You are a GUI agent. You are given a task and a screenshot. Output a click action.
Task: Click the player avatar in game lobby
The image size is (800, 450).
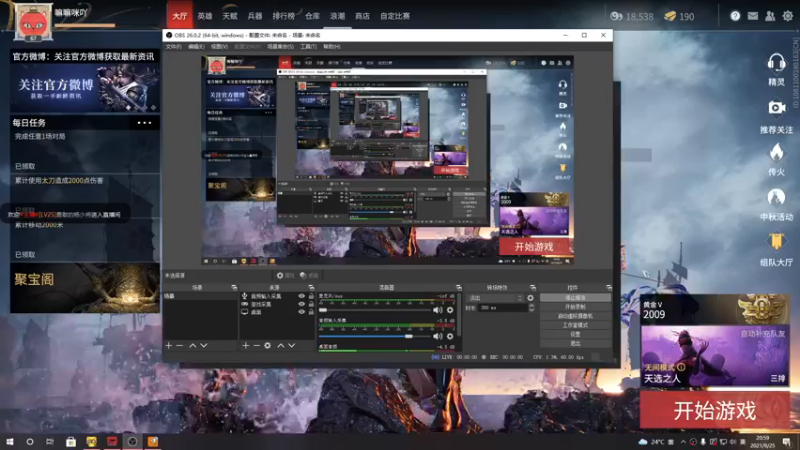pos(33,21)
